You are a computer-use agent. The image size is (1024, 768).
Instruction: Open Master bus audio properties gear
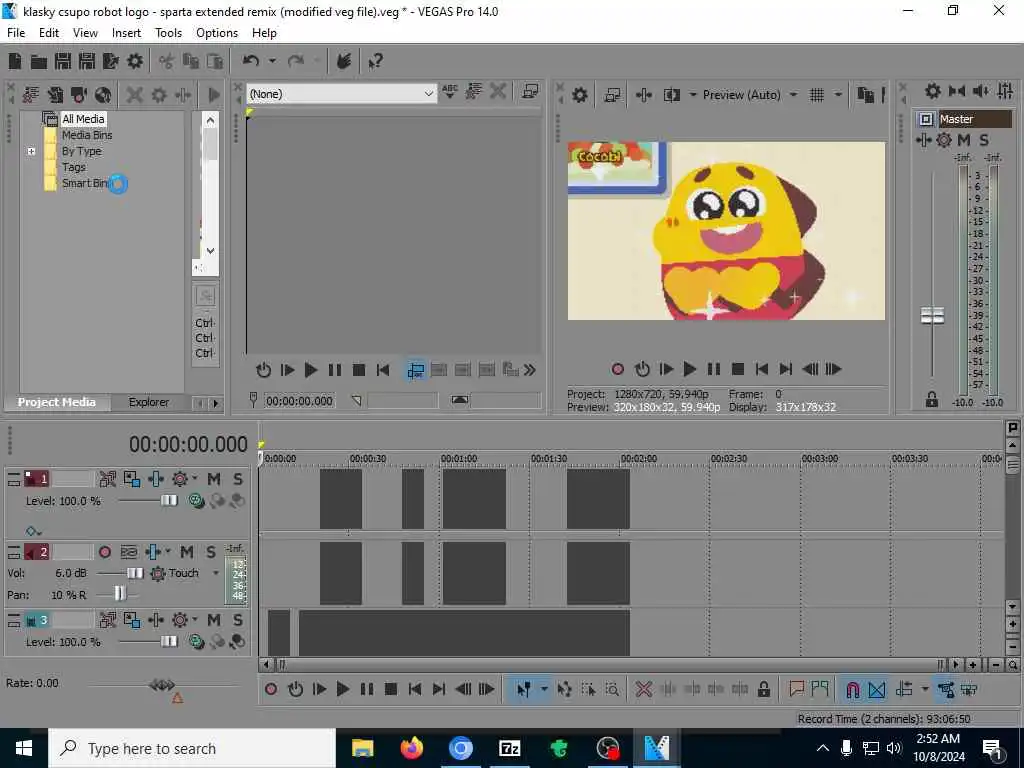(933, 91)
